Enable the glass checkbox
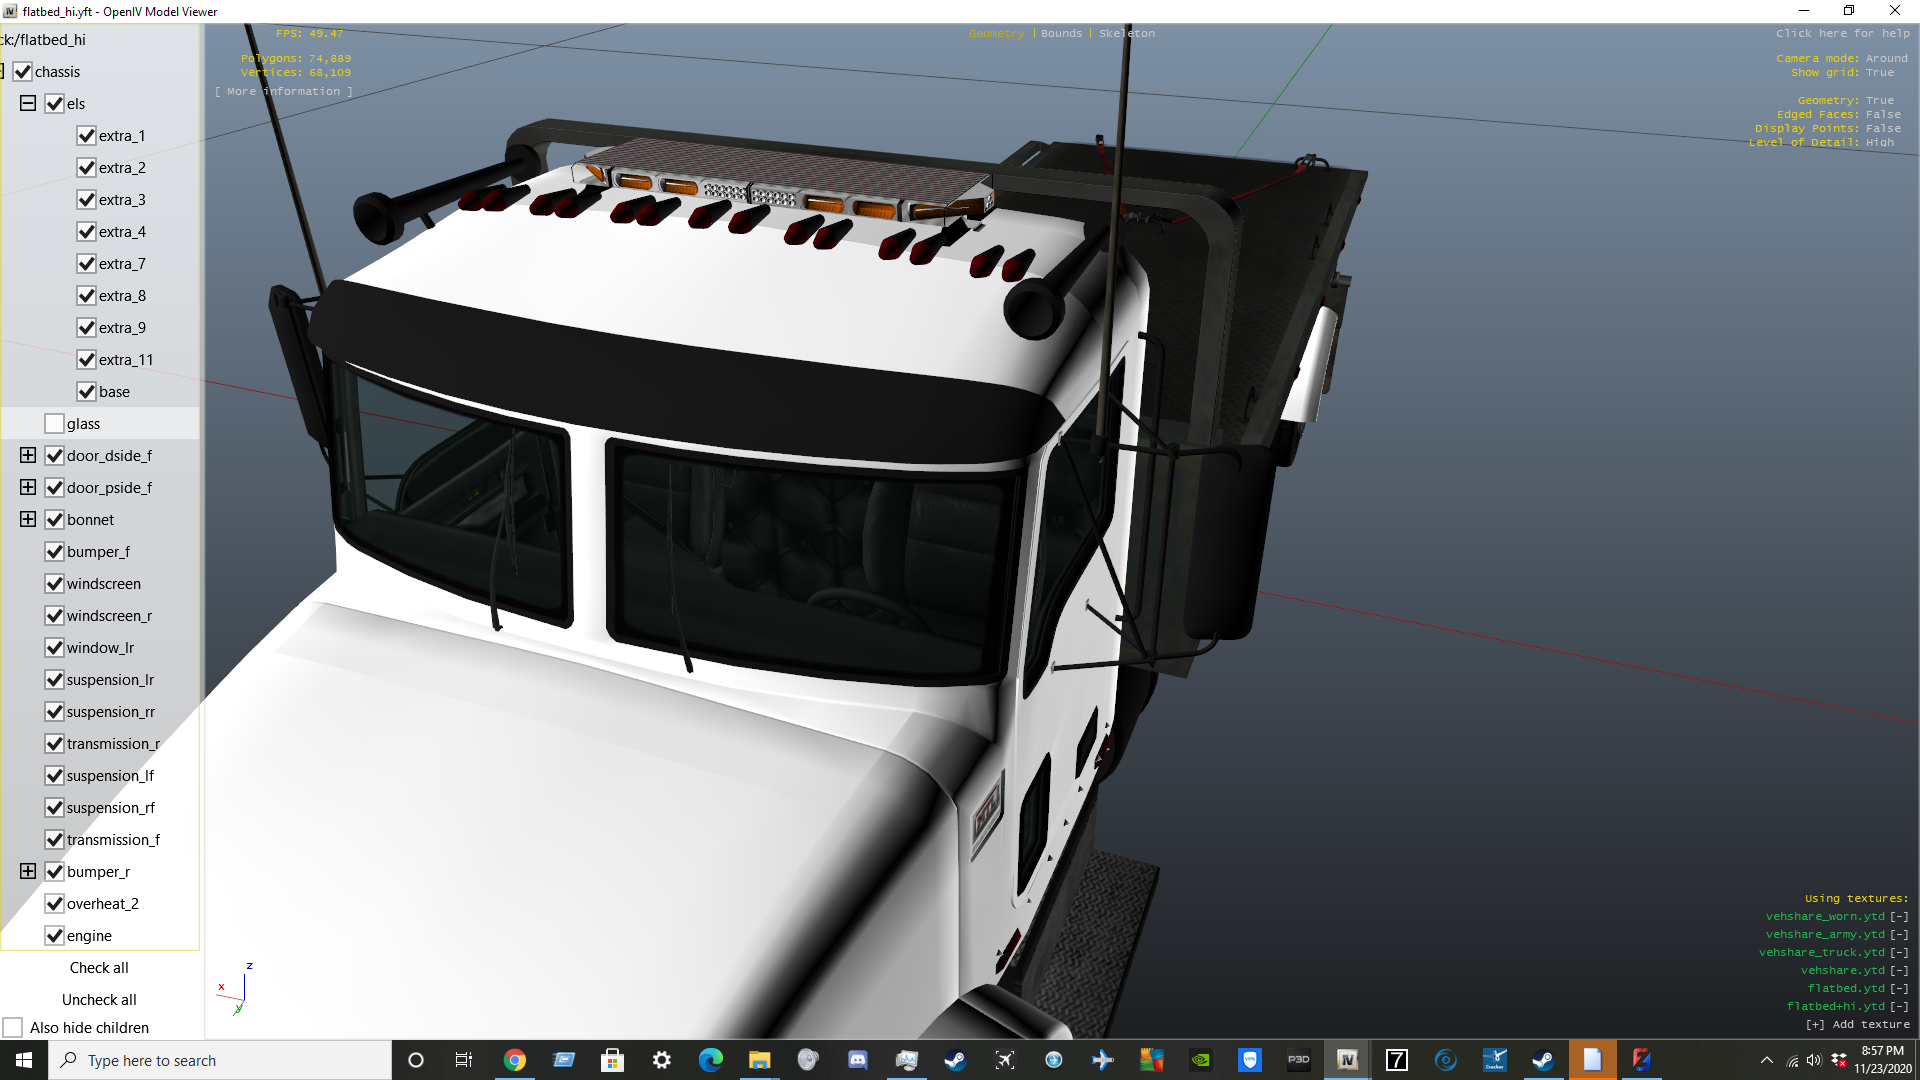 pos(55,424)
